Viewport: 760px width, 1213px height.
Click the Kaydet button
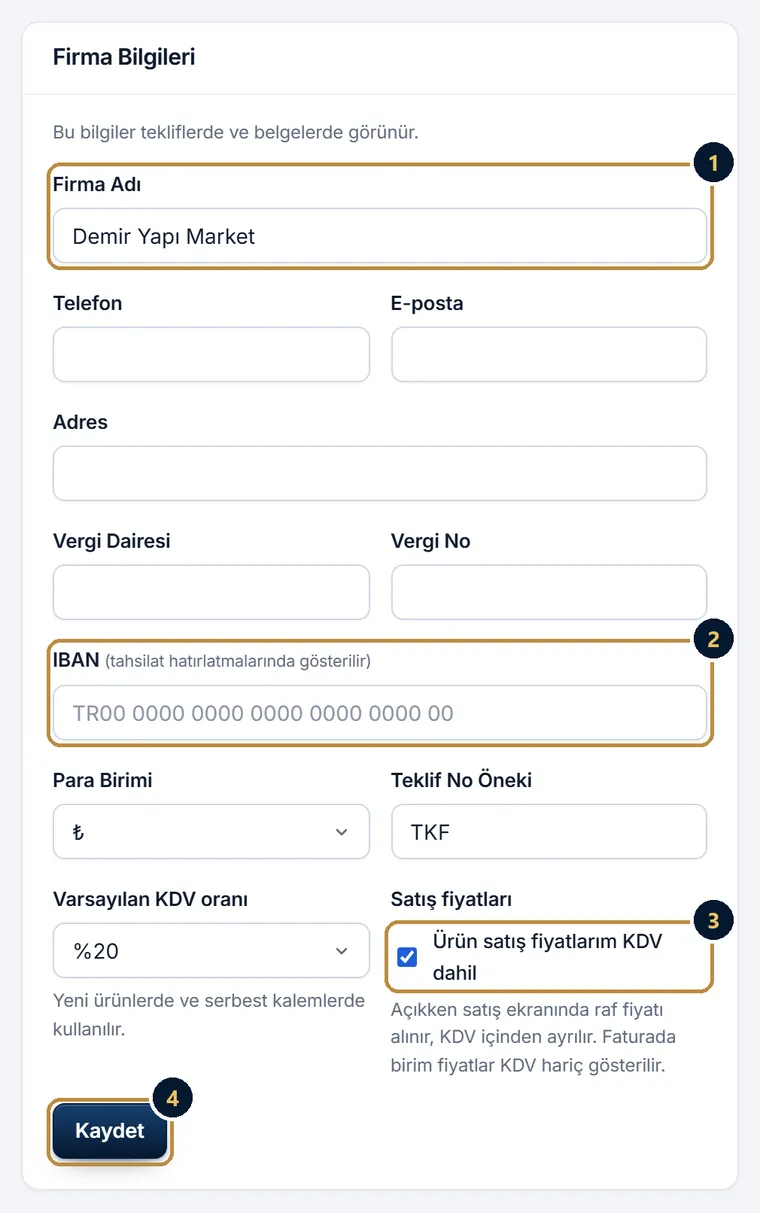[x=110, y=1131]
